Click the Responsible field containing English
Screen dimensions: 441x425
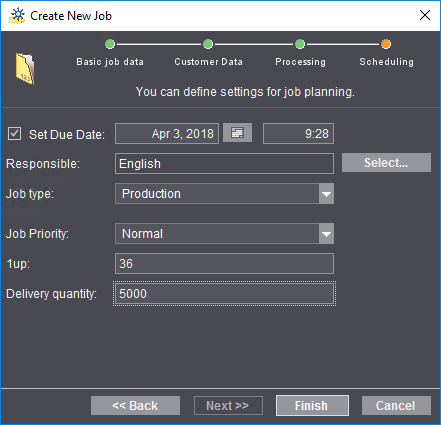coord(224,164)
